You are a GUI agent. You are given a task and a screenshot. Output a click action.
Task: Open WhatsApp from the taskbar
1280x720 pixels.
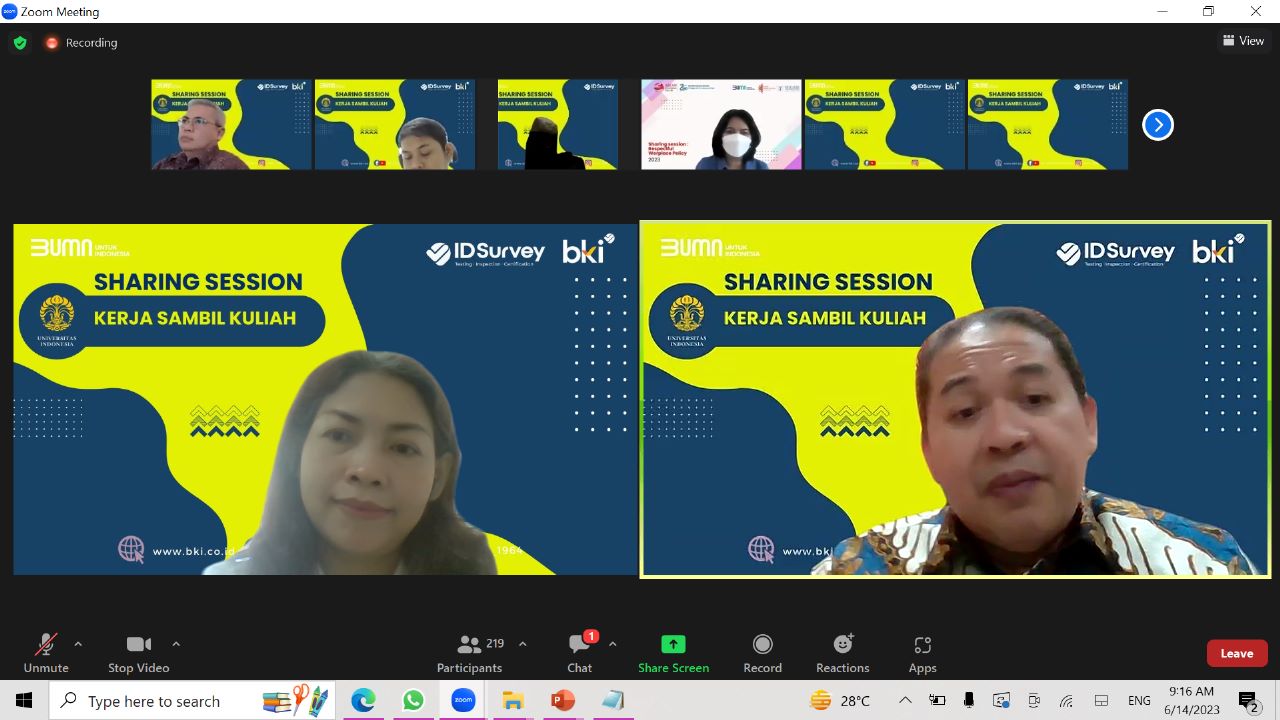(413, 701)
